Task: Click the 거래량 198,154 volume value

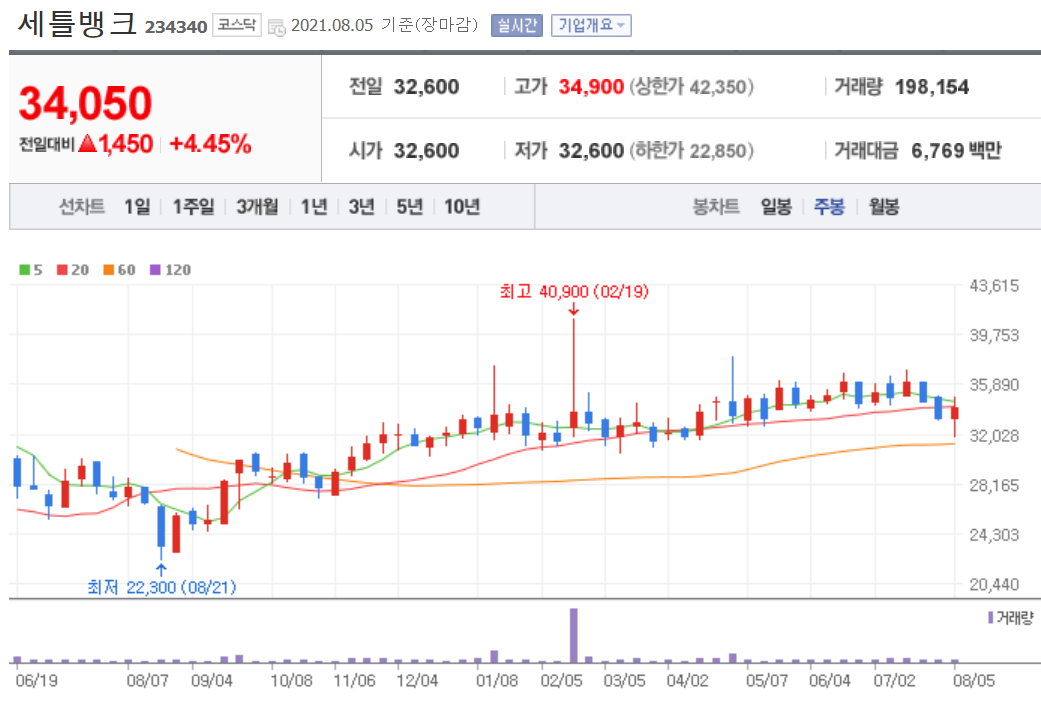Action: point(931,87)
